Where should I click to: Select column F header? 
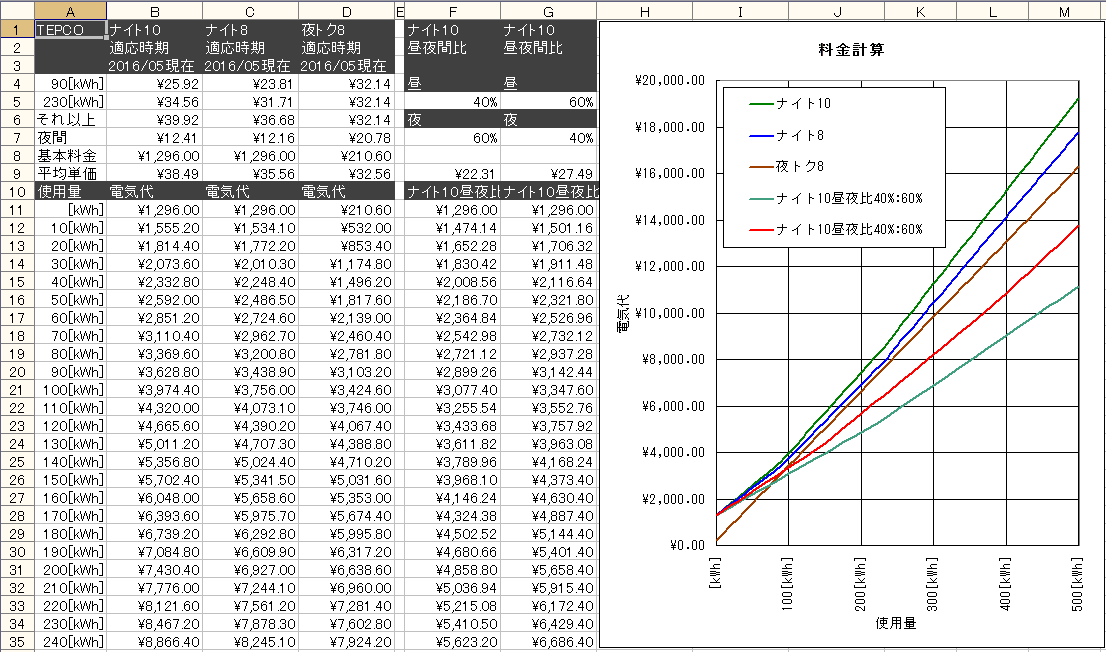[x=452, y=11]
